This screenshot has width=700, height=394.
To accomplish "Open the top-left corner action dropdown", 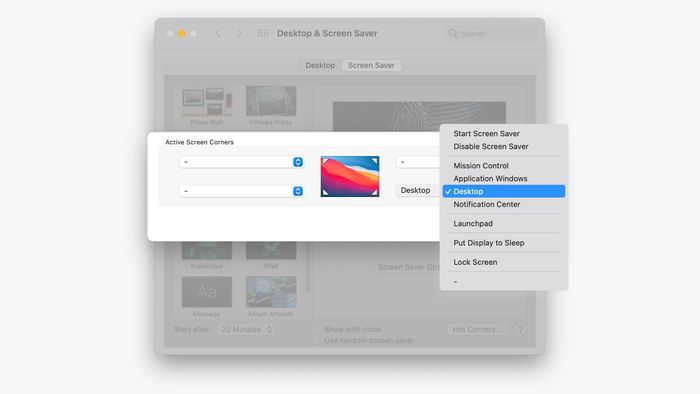I will click(x=241, y=162).
